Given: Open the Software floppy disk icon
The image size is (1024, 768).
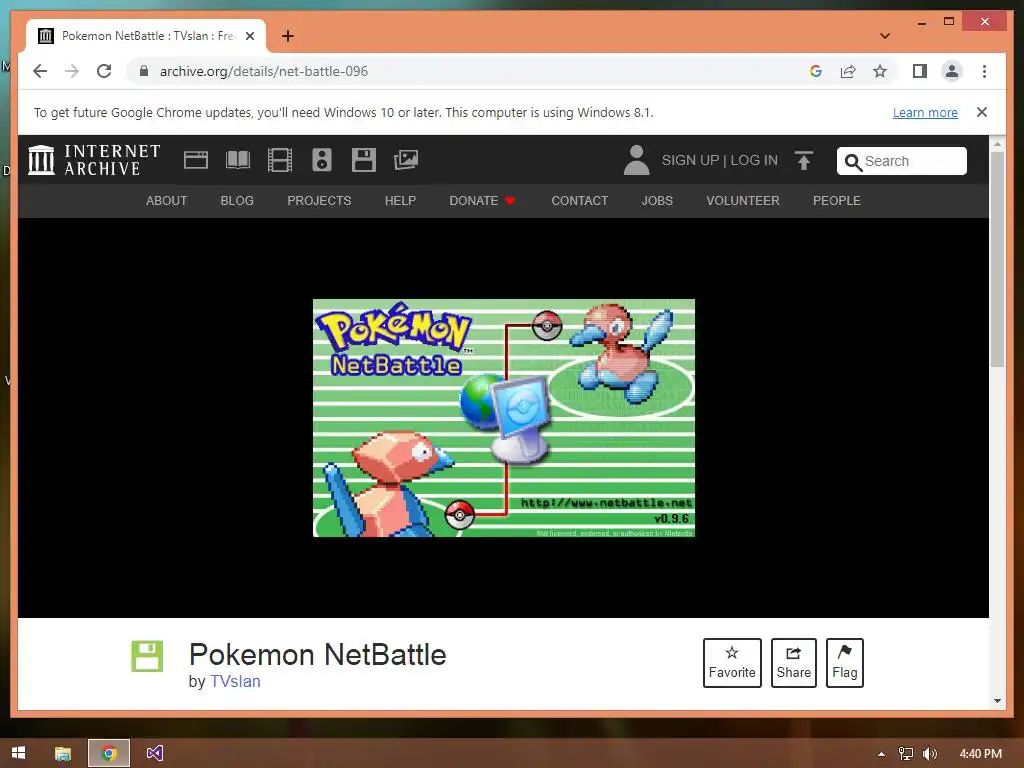Looking at the screenshot, I should [x=364, y=160].
